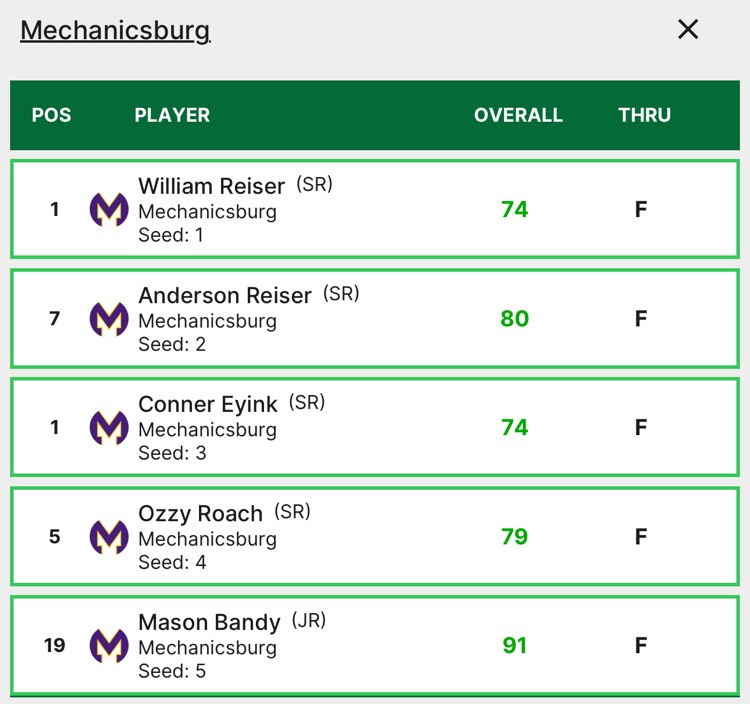Click Anderson Reiser's overall score of 80
Viewport: 750px width, 704px height.
pyautogui.click(x=515, y=319)
